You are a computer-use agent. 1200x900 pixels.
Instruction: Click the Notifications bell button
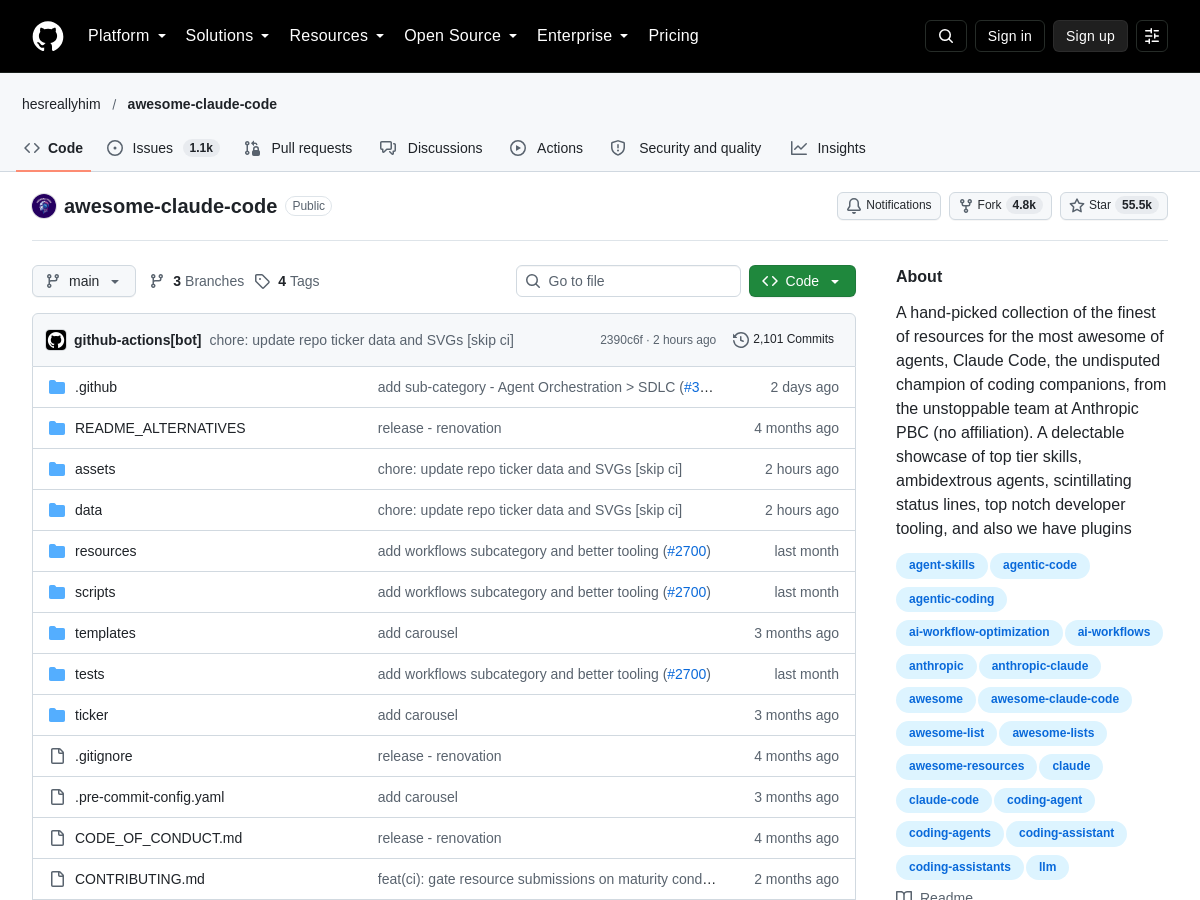tap(889, 206)
